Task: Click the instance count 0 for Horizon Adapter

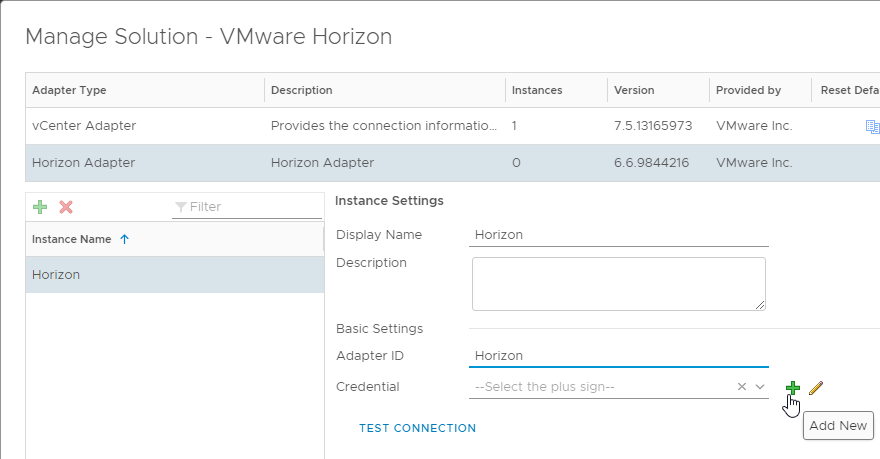Action: 516,163
